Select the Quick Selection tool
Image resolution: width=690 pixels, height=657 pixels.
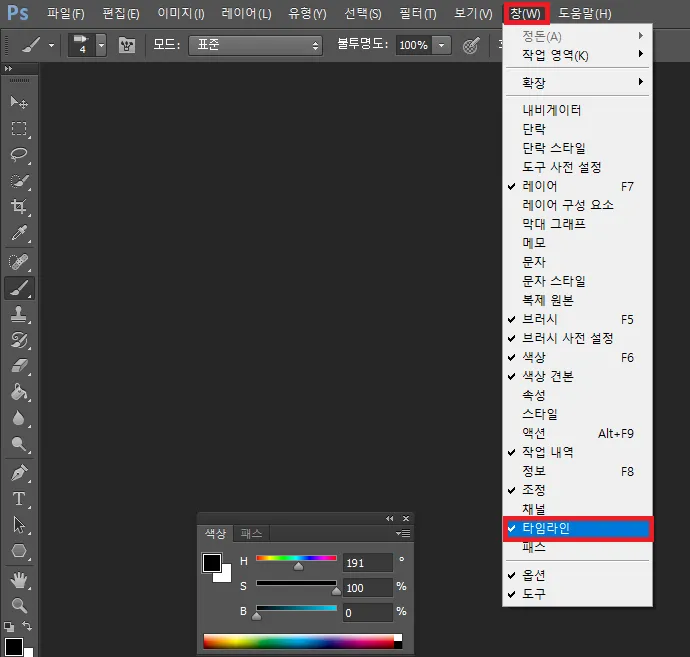point(19,180)
